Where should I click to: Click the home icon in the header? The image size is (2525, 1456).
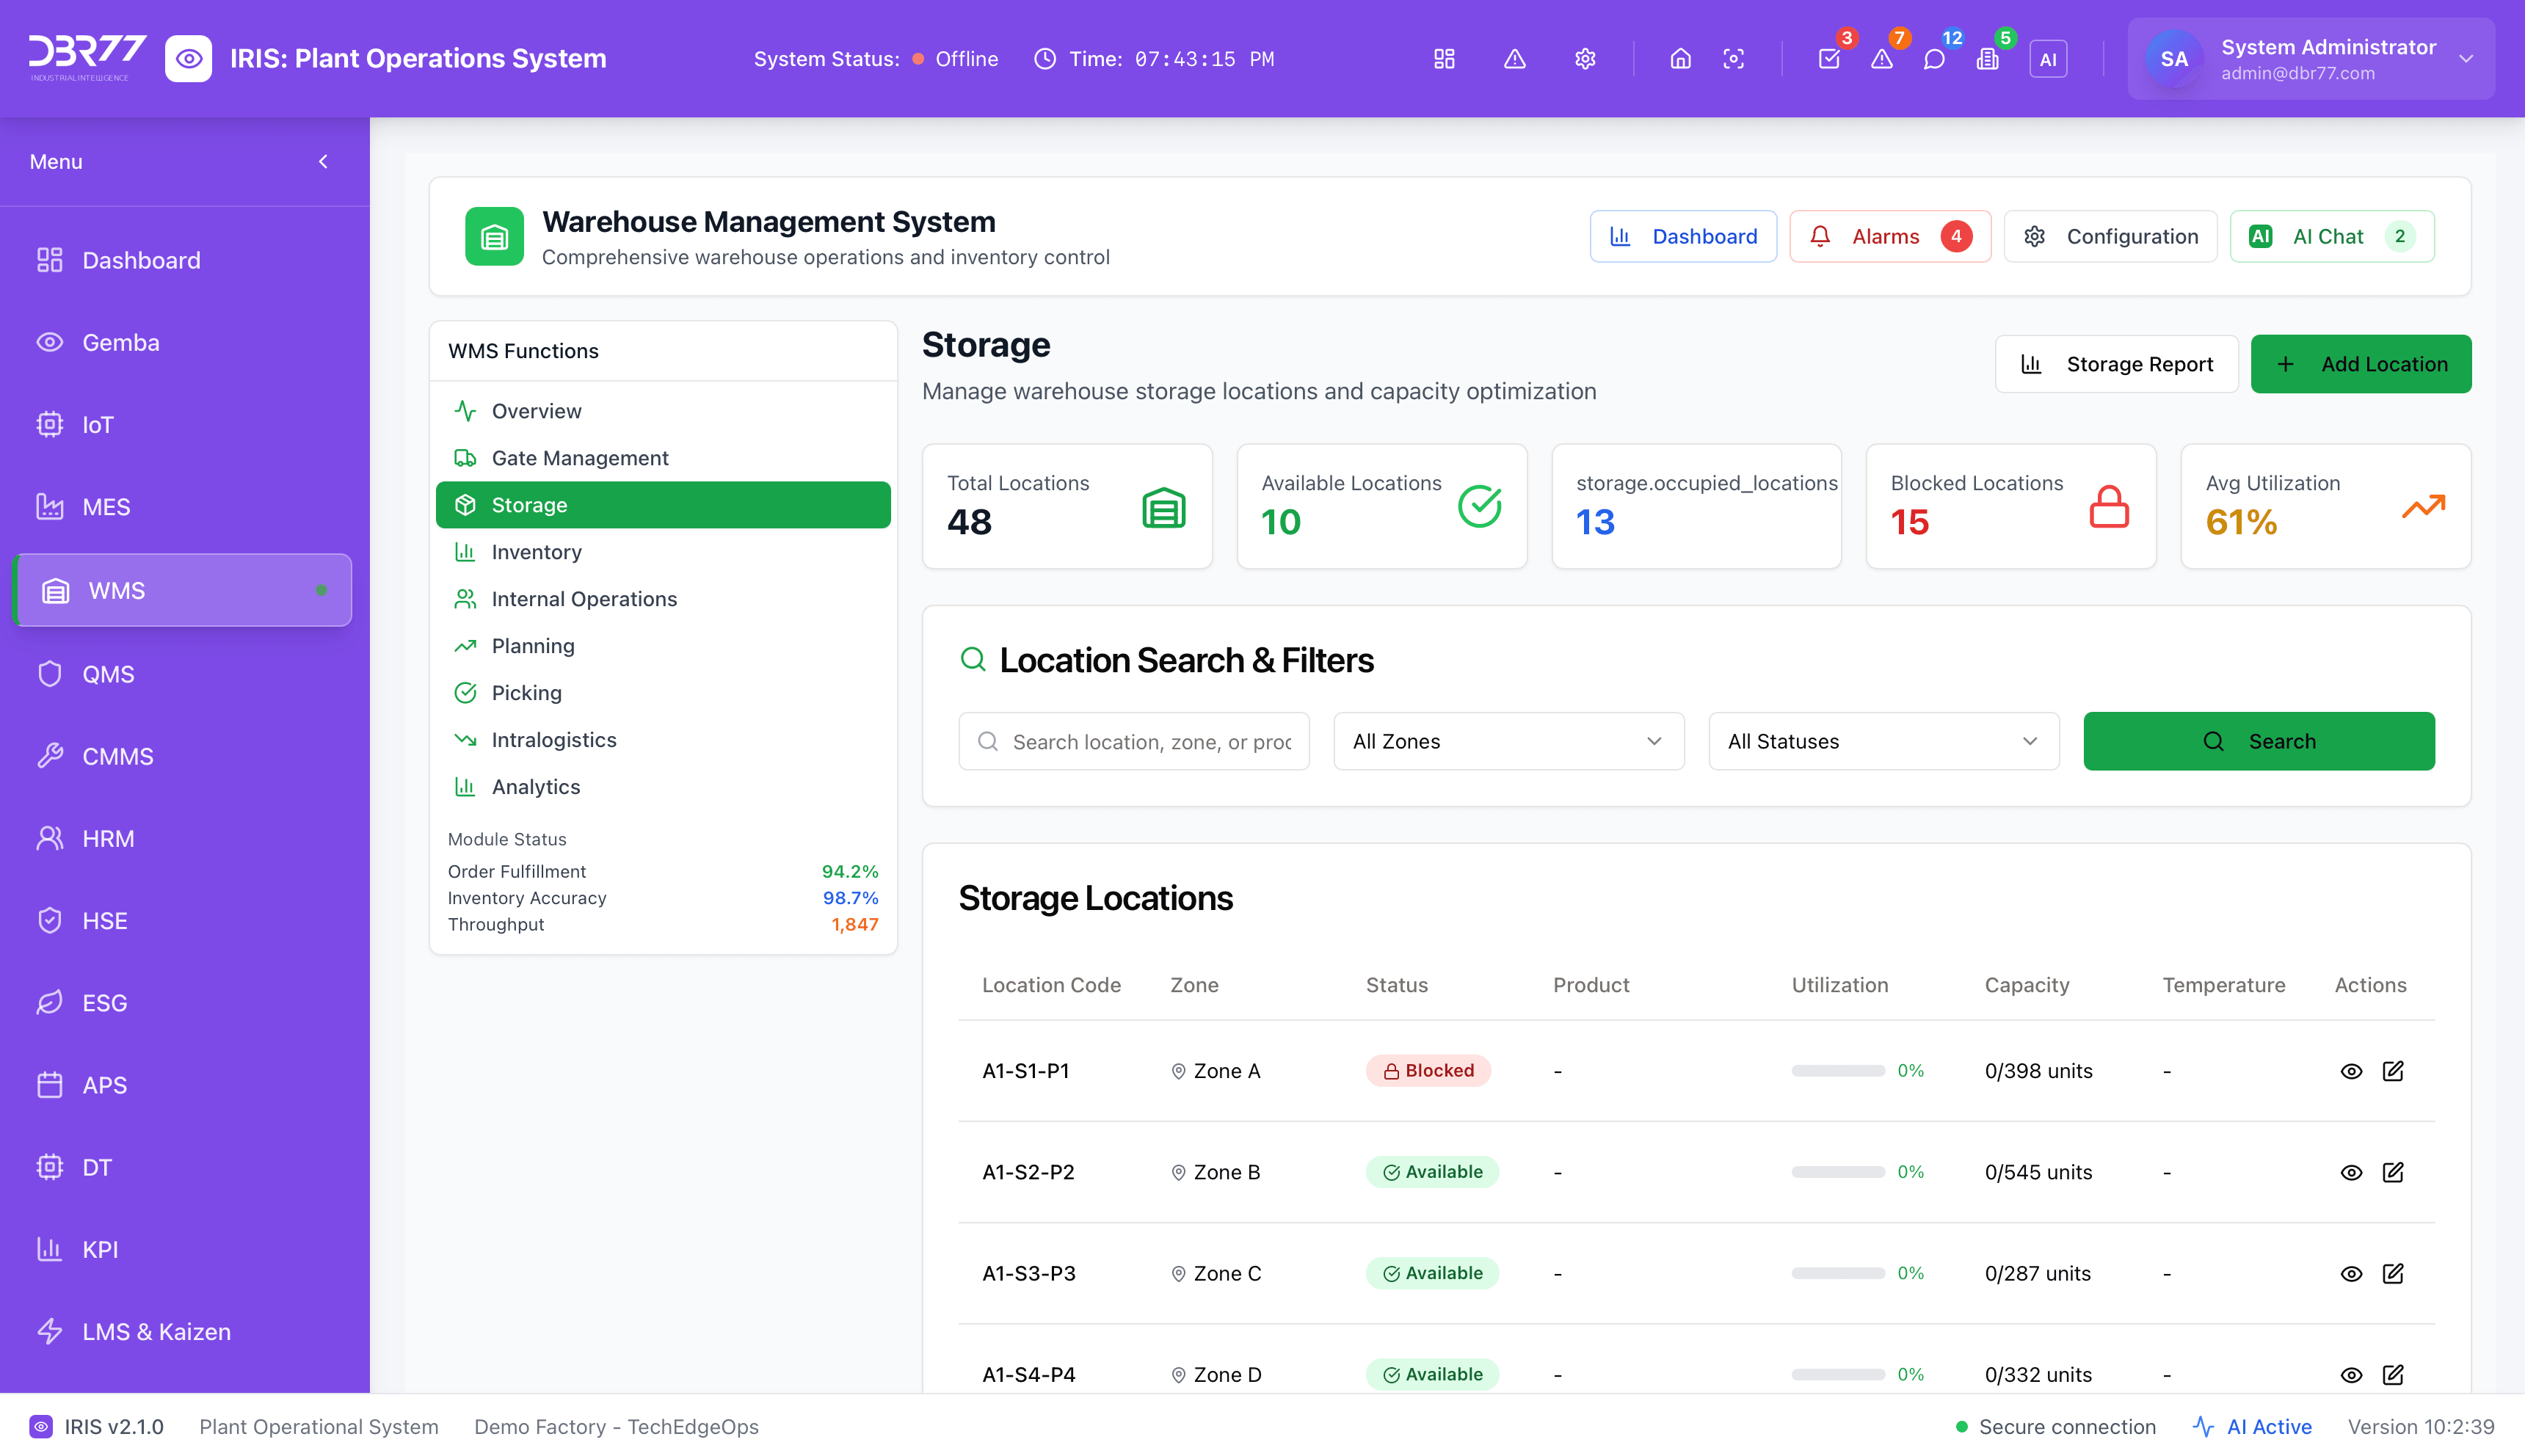1680,59
